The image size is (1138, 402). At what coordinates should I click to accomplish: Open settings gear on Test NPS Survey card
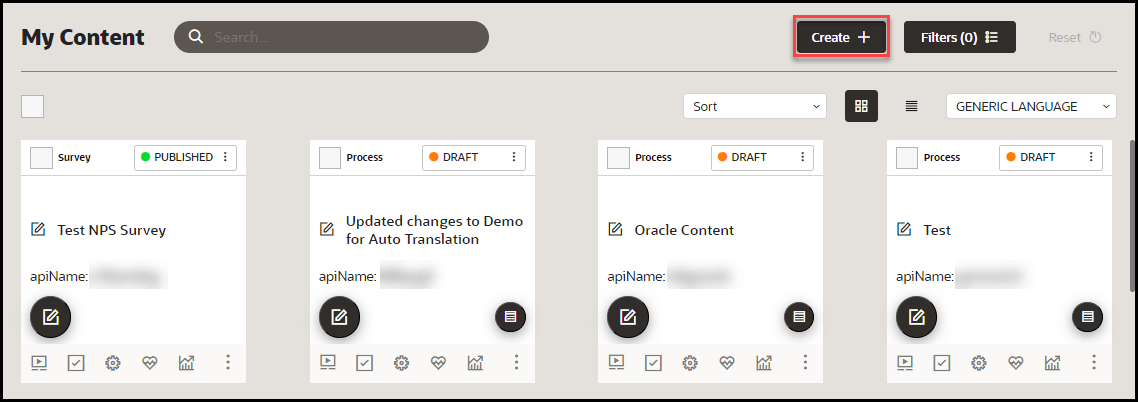point(112,363)
